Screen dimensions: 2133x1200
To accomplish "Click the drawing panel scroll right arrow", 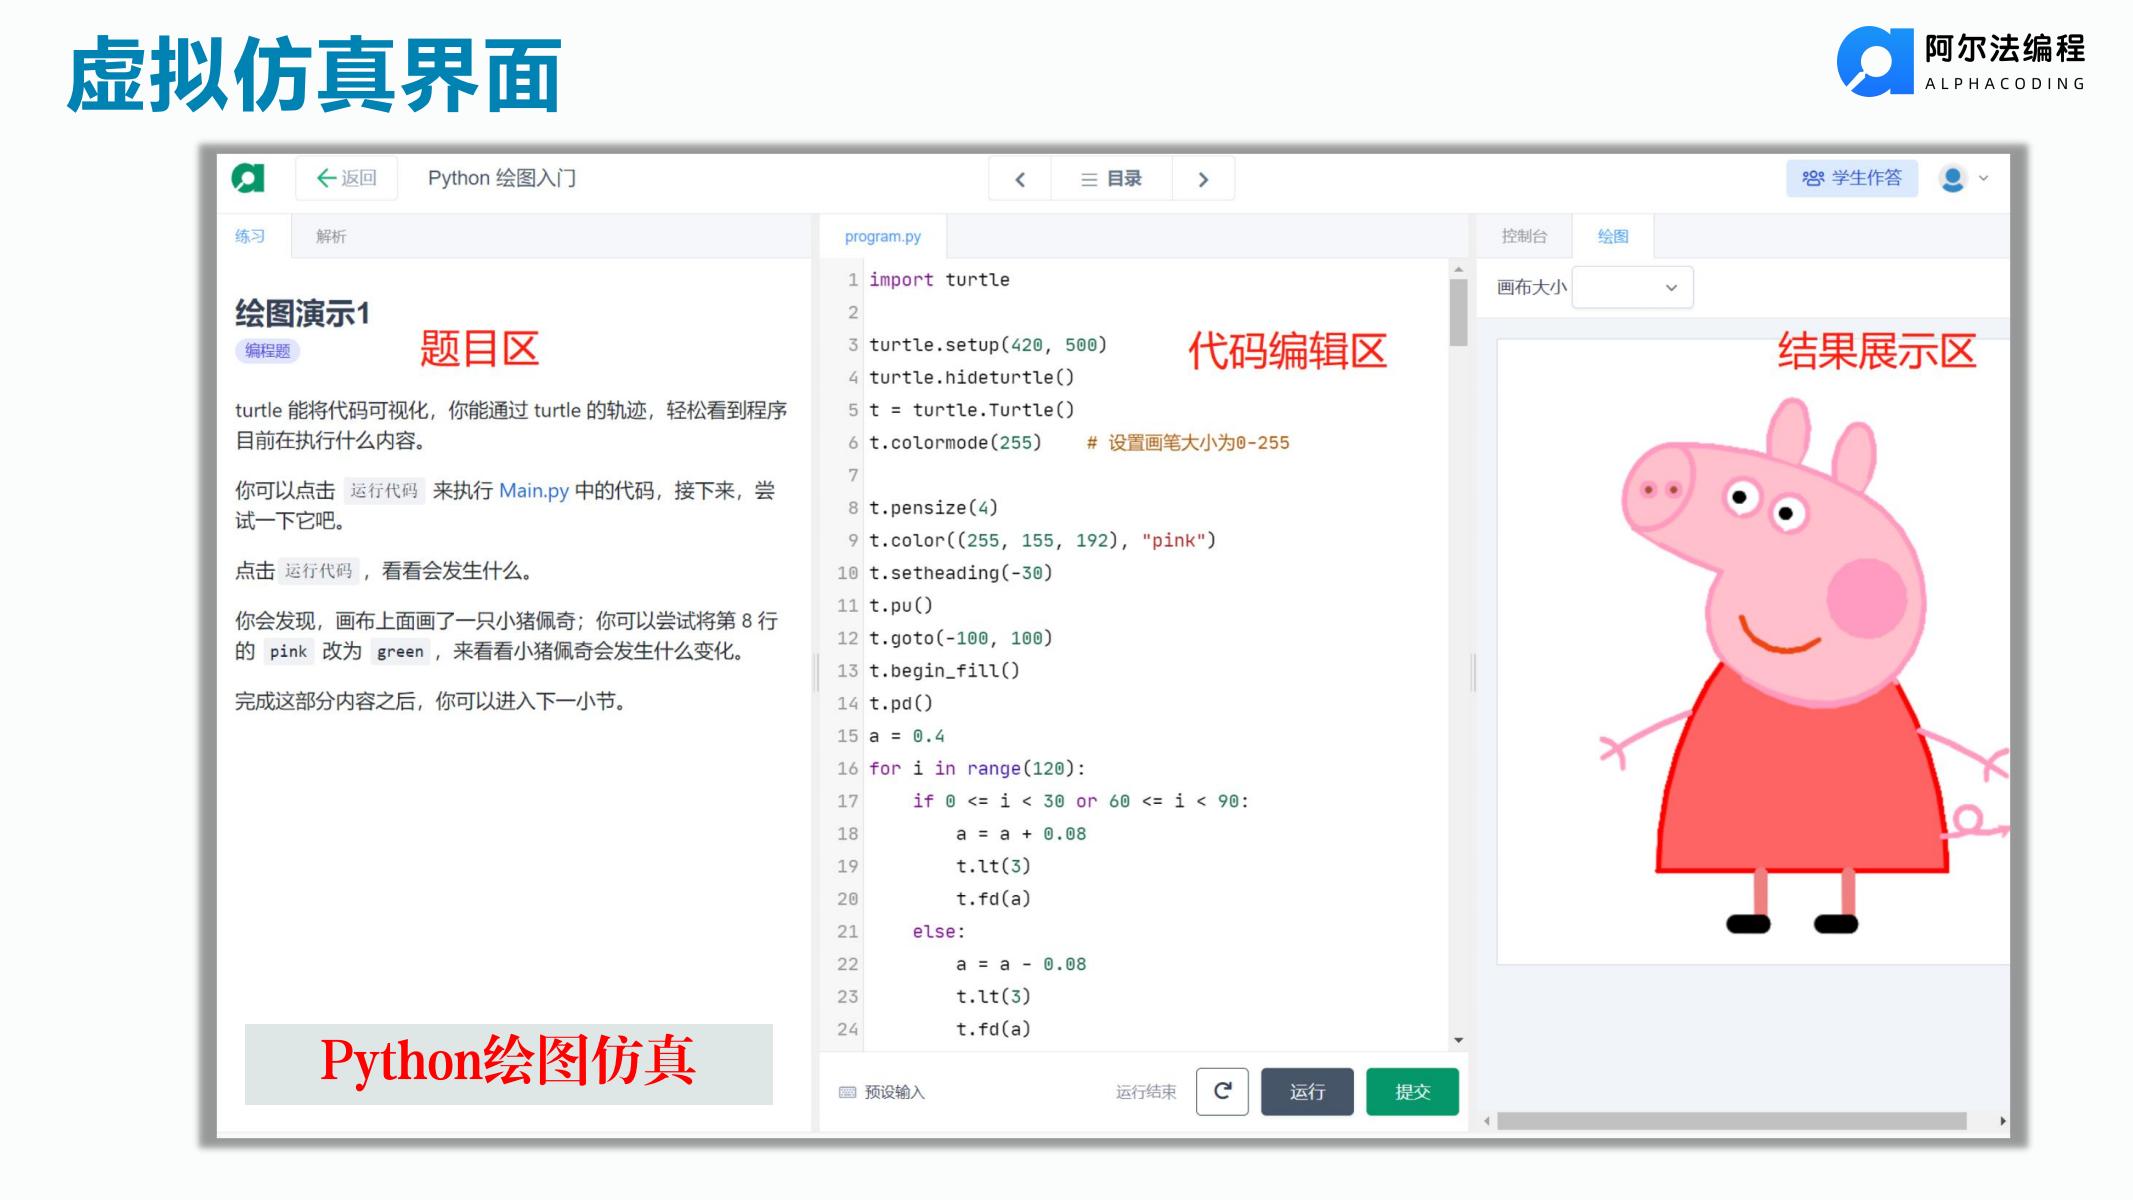I will tap(2002, 1121).
